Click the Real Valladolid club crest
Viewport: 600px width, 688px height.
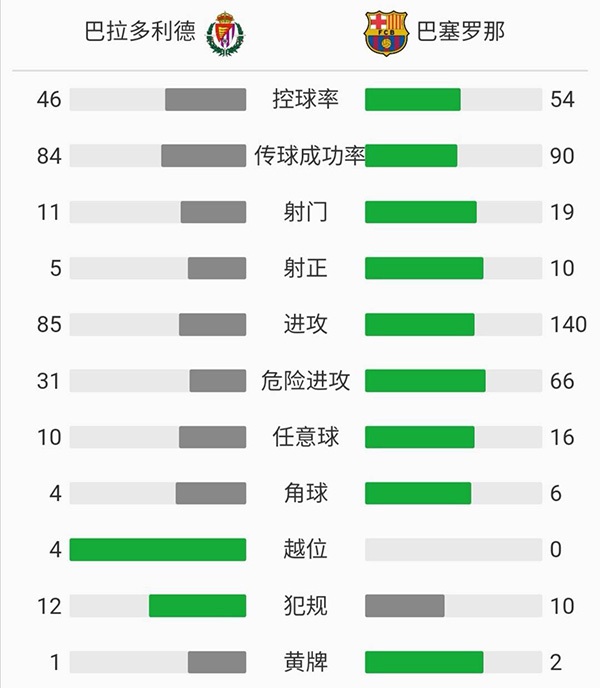point(225,33)
